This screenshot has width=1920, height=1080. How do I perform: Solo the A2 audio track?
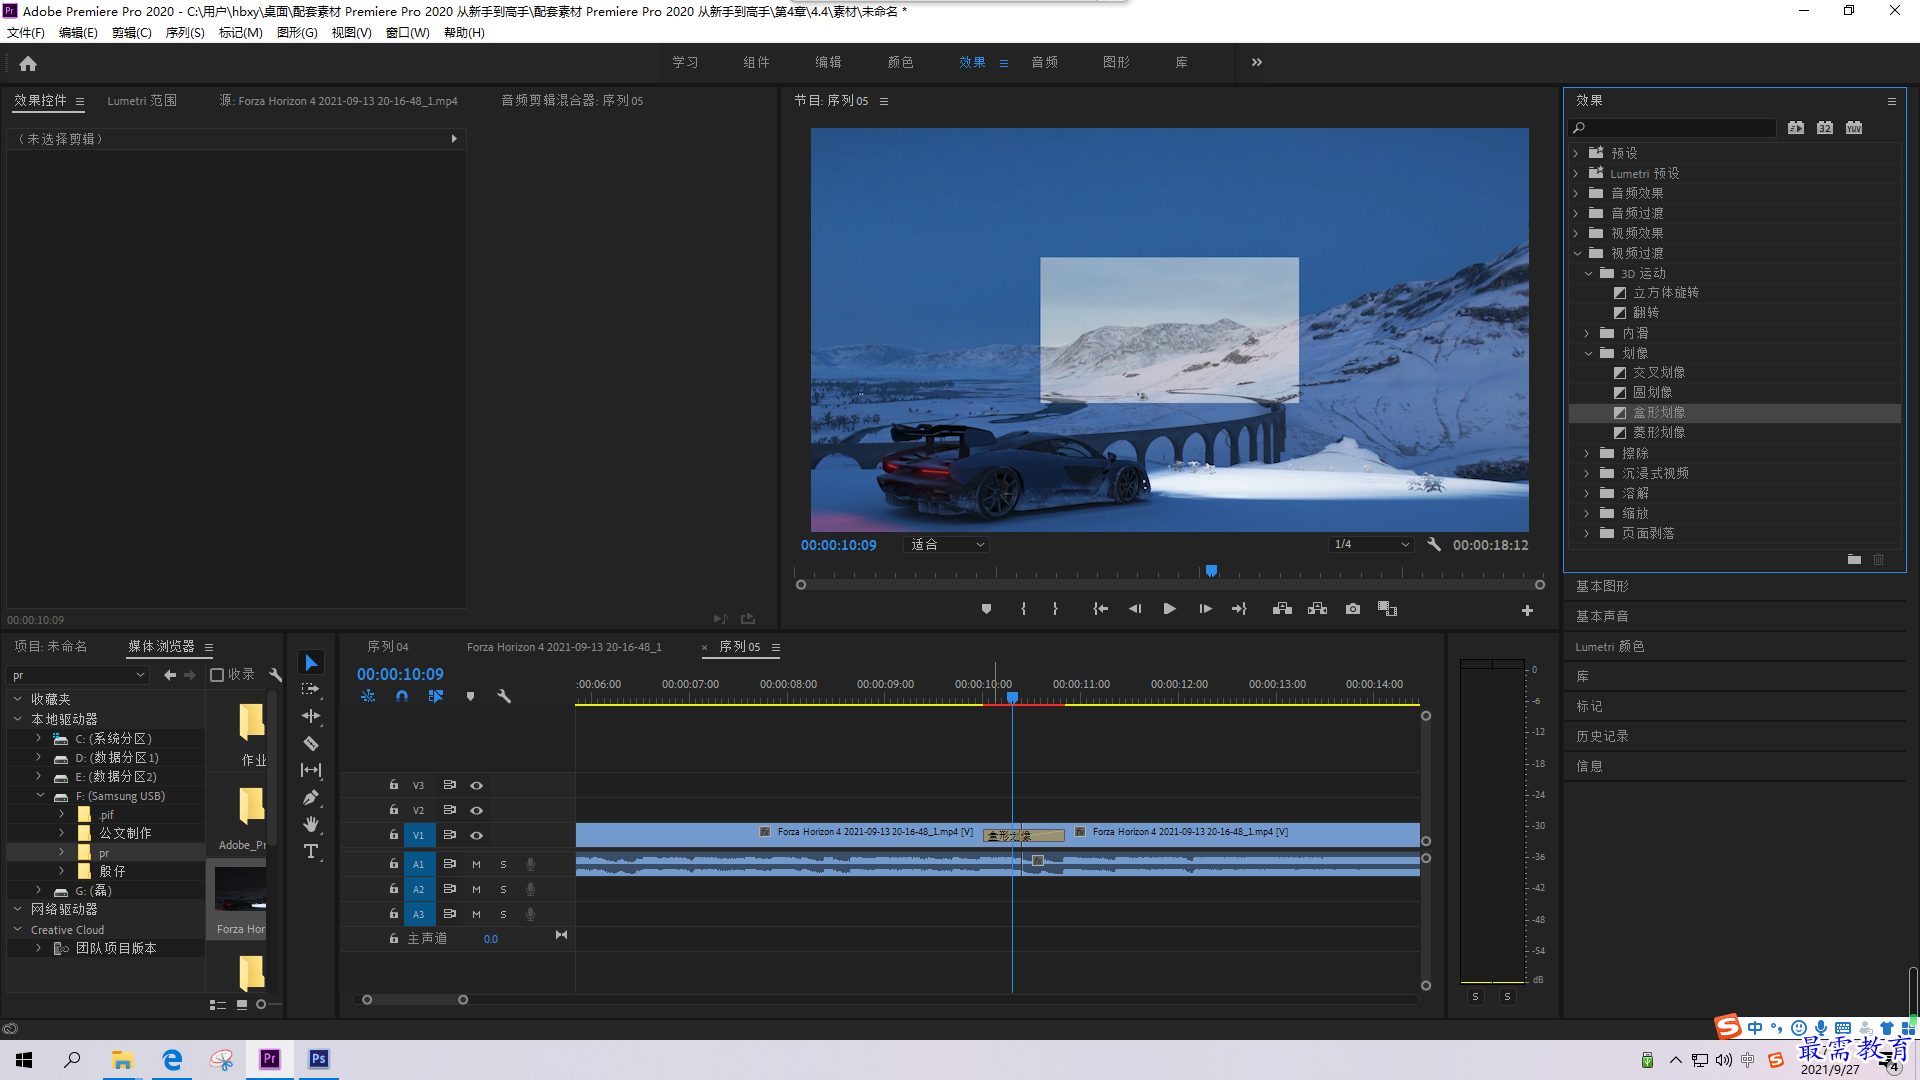(503, 889)
